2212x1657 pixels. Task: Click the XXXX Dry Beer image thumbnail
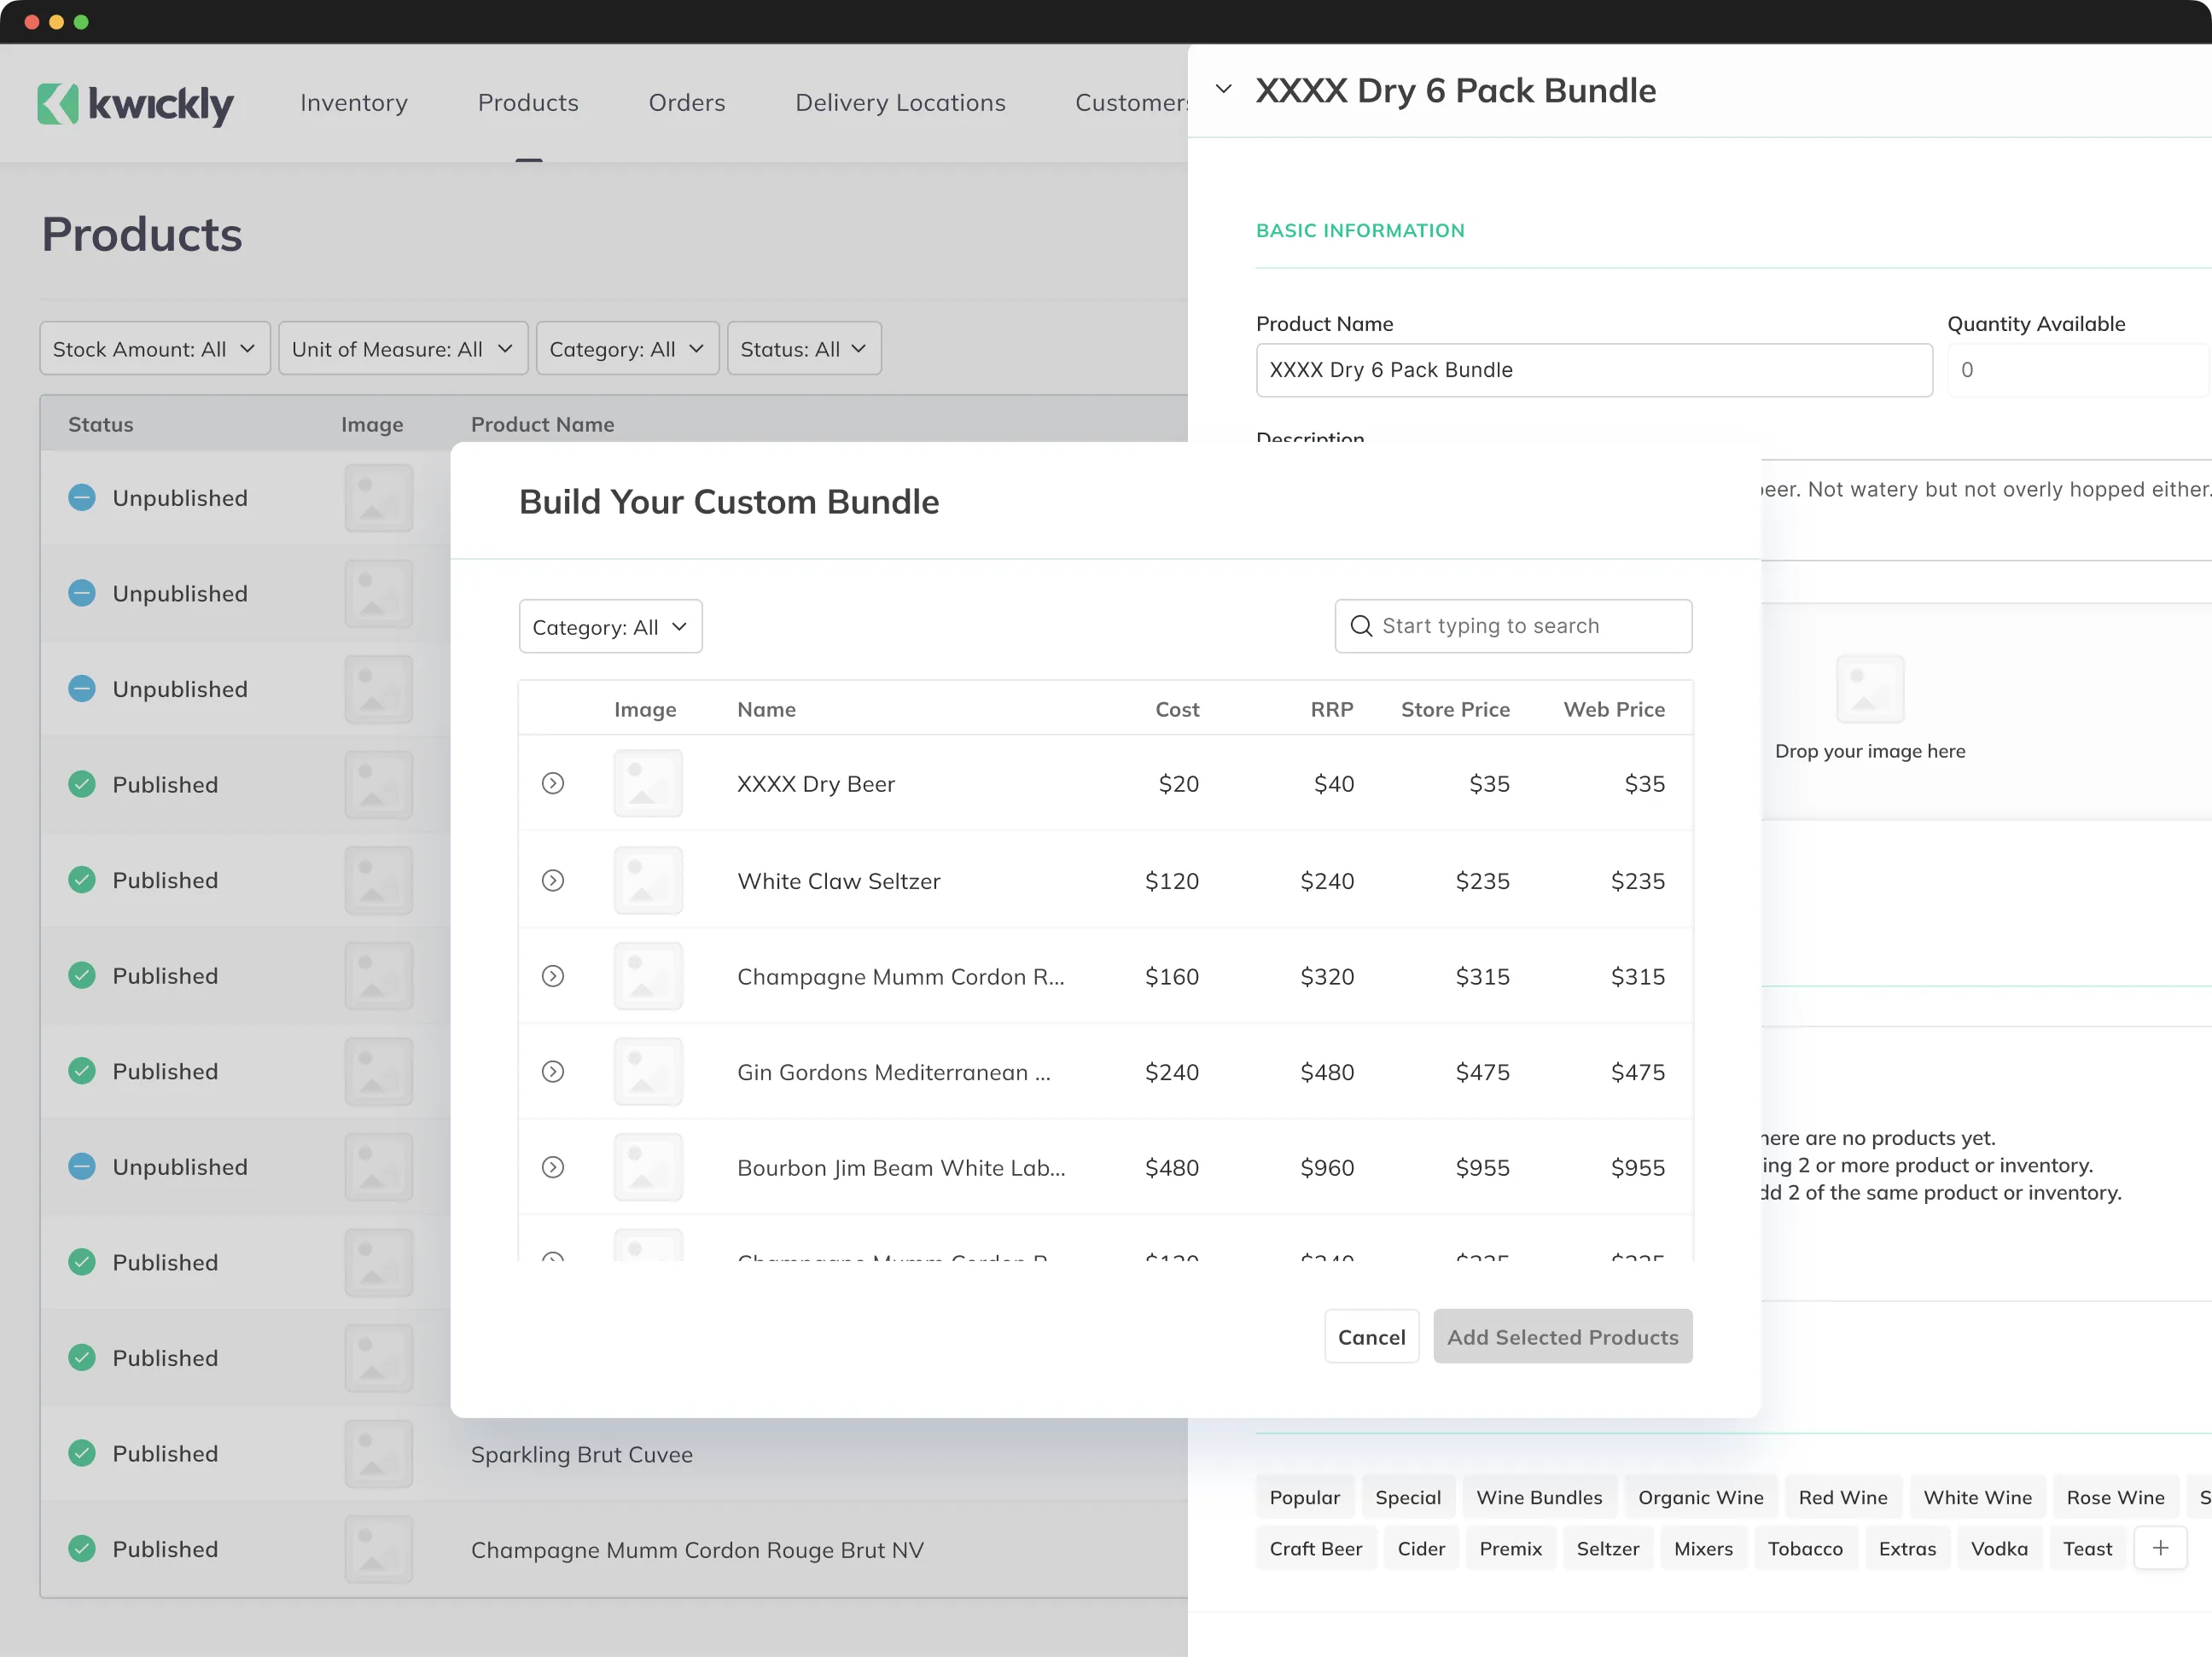click(x=648, y=784)
